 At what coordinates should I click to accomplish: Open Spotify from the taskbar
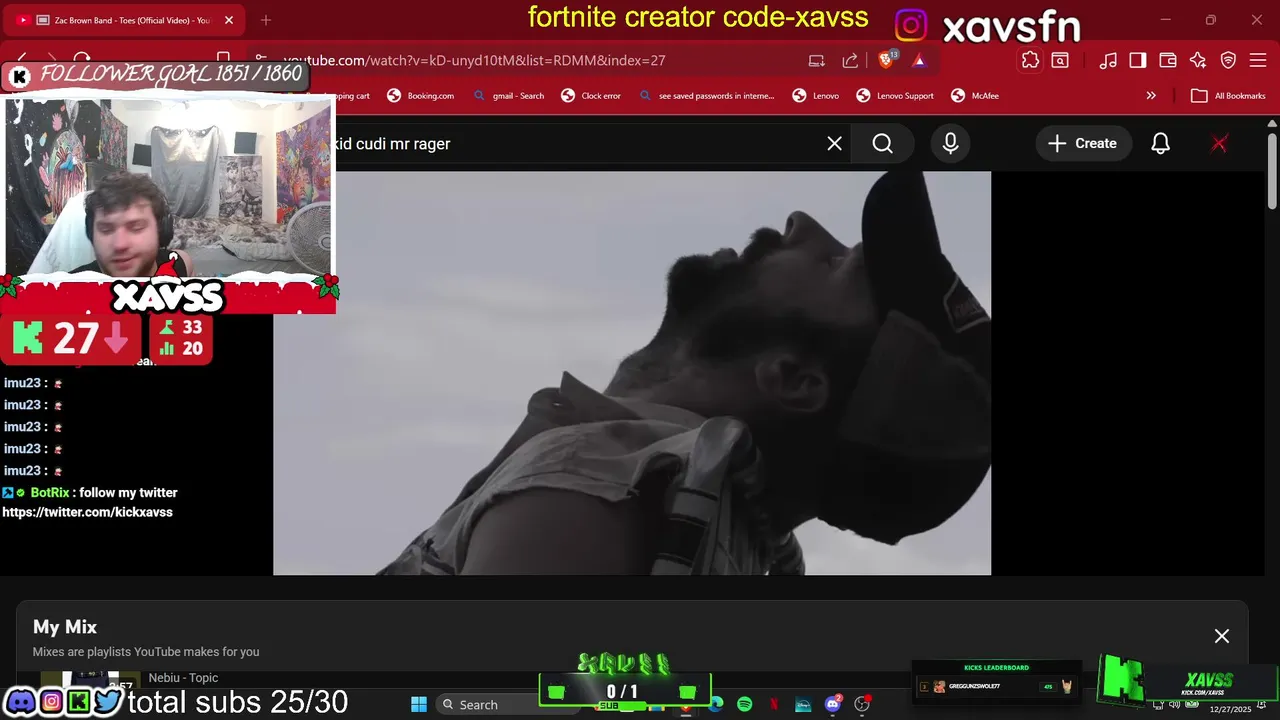coord(745,704)
